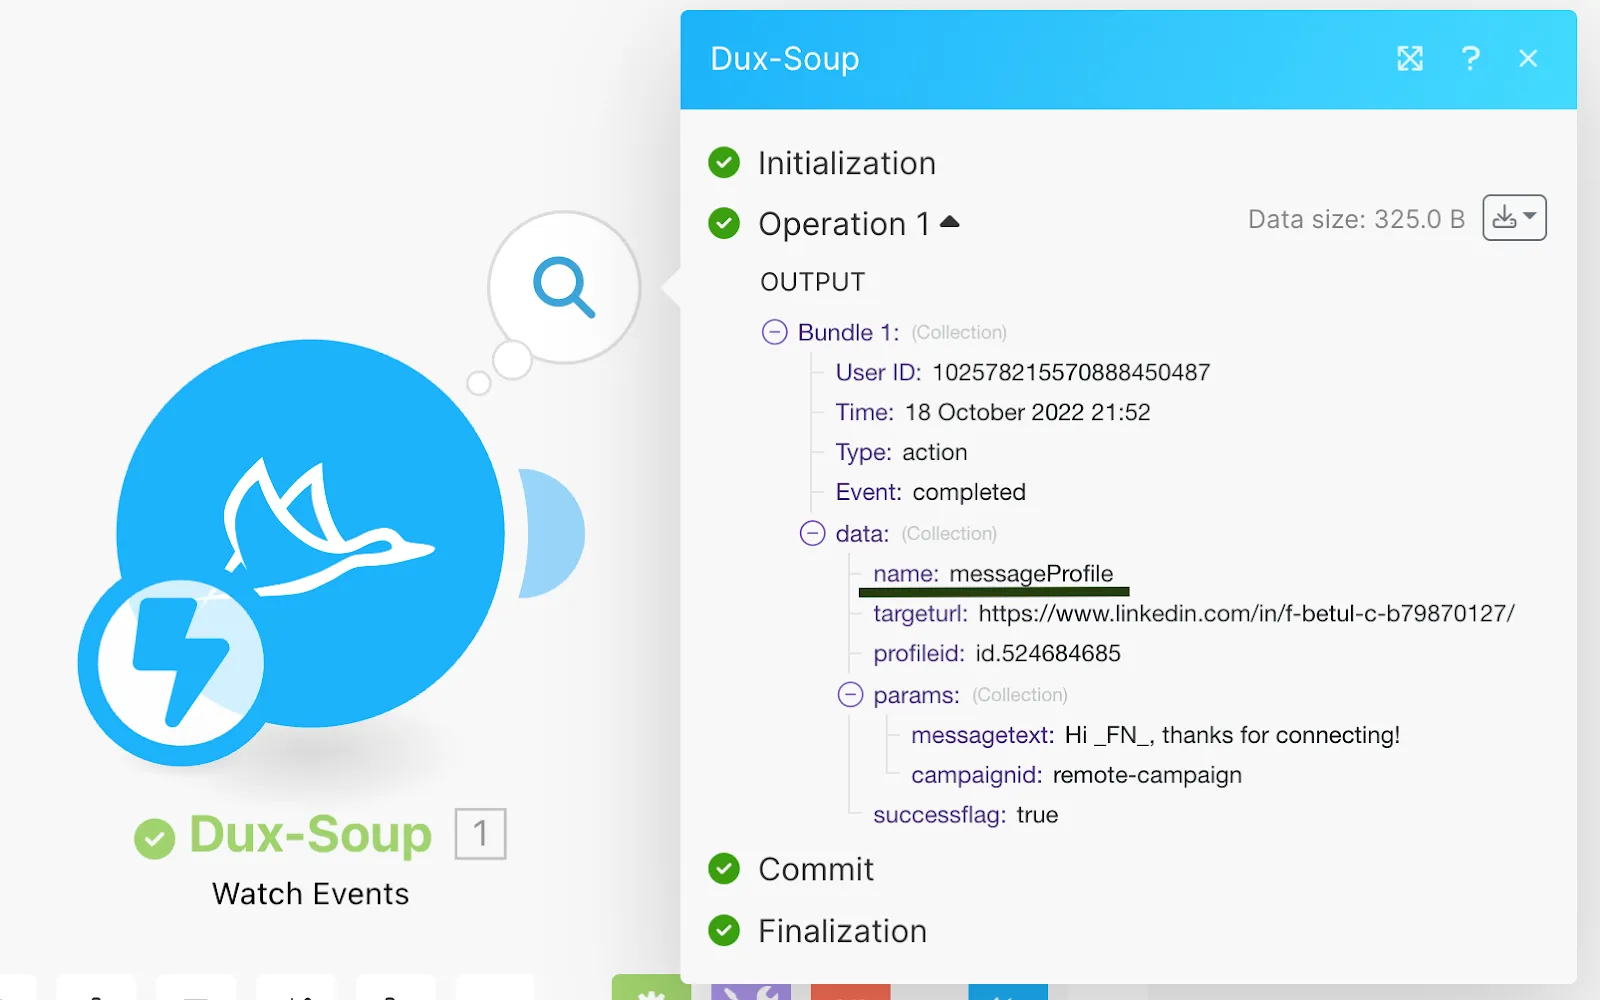This screenshot has height=1000, width=1600.
Task: Click the Data size: 325.0 B text
Action: (1356, 219)
